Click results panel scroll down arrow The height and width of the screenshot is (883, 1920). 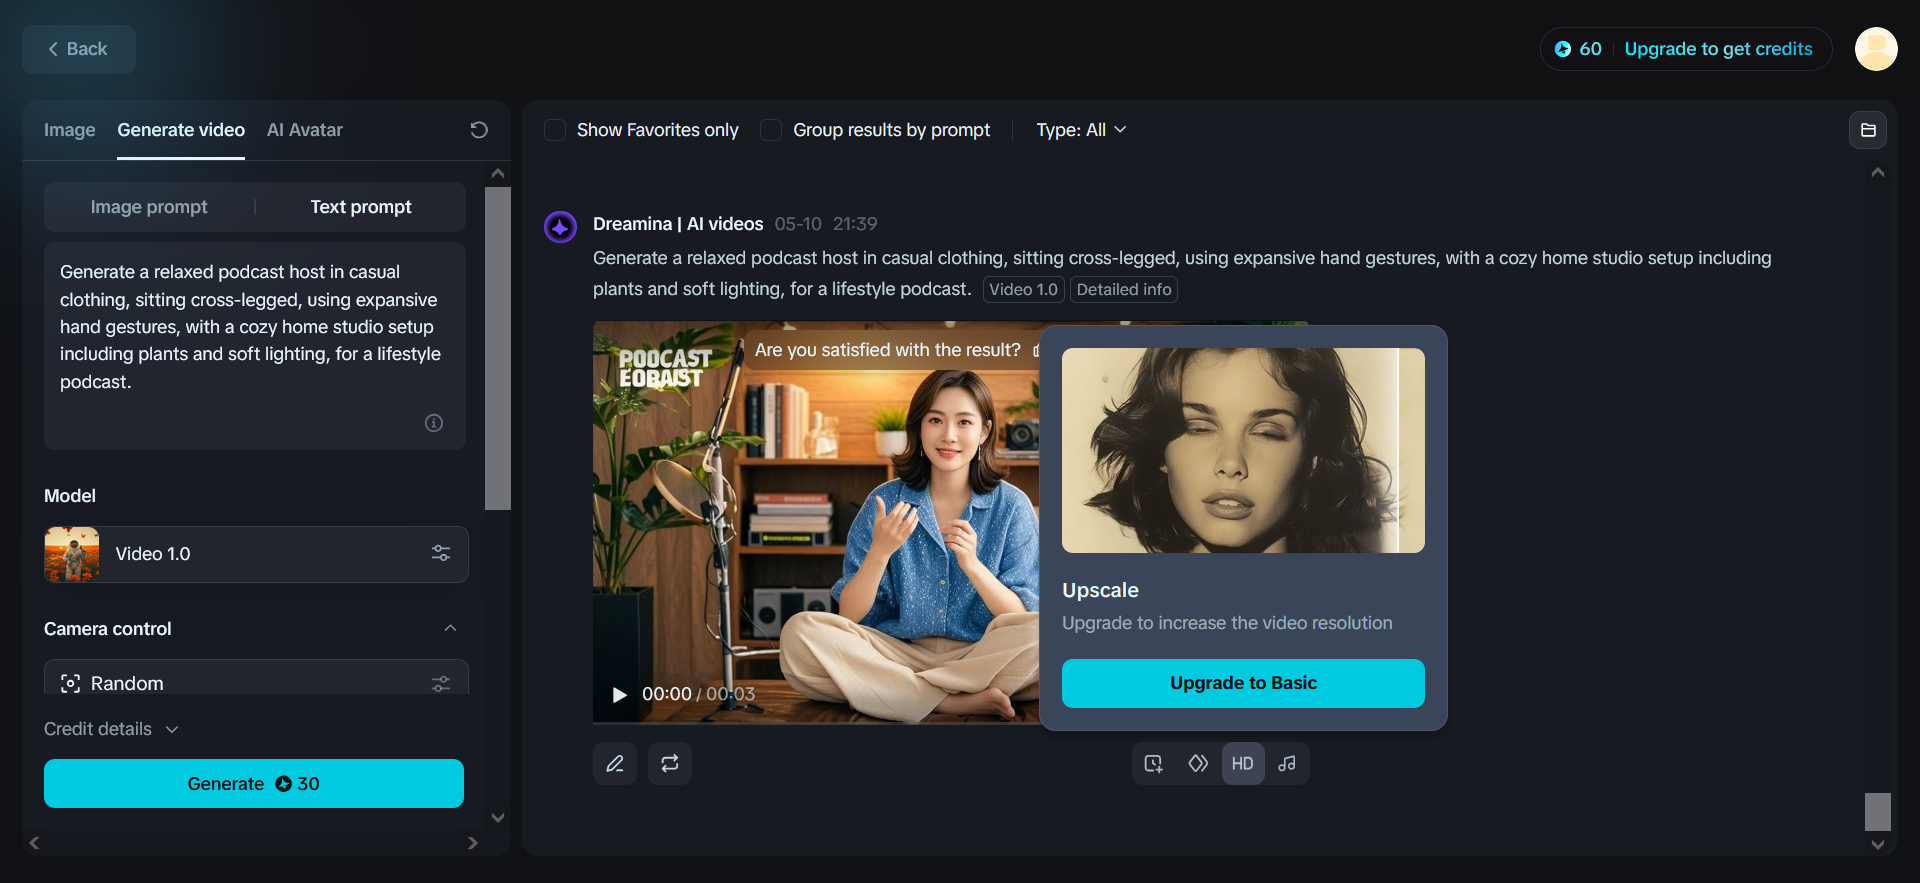click(1878, 845)
